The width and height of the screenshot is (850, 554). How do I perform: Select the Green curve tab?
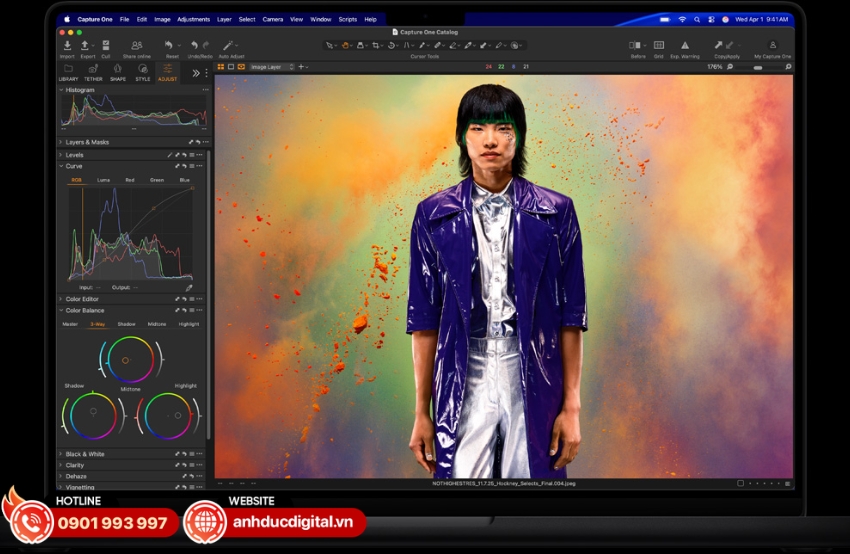157,180
